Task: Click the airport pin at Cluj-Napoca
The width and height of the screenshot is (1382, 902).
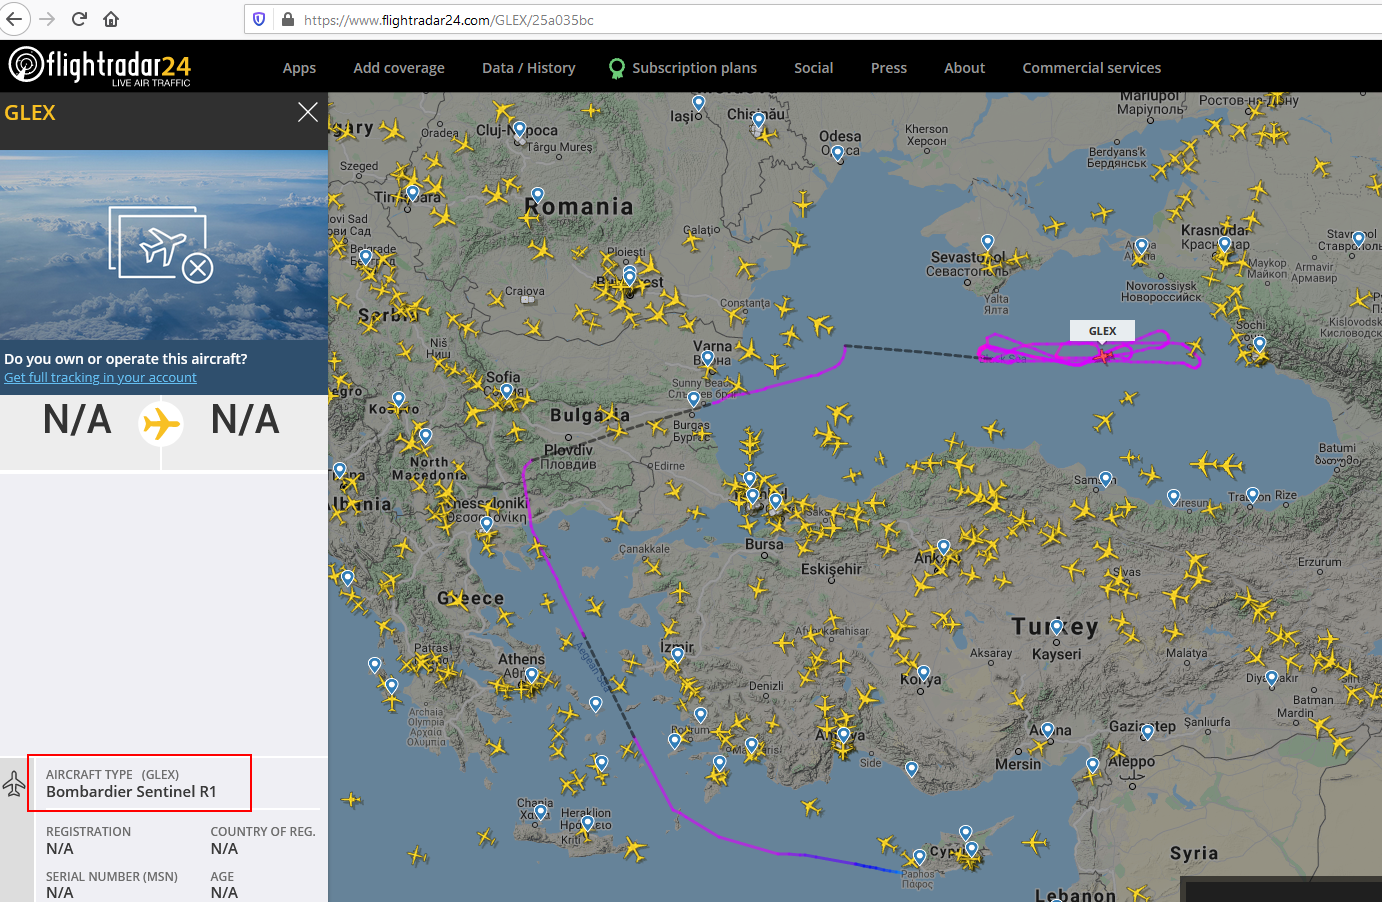Action: tap(519, 130)
